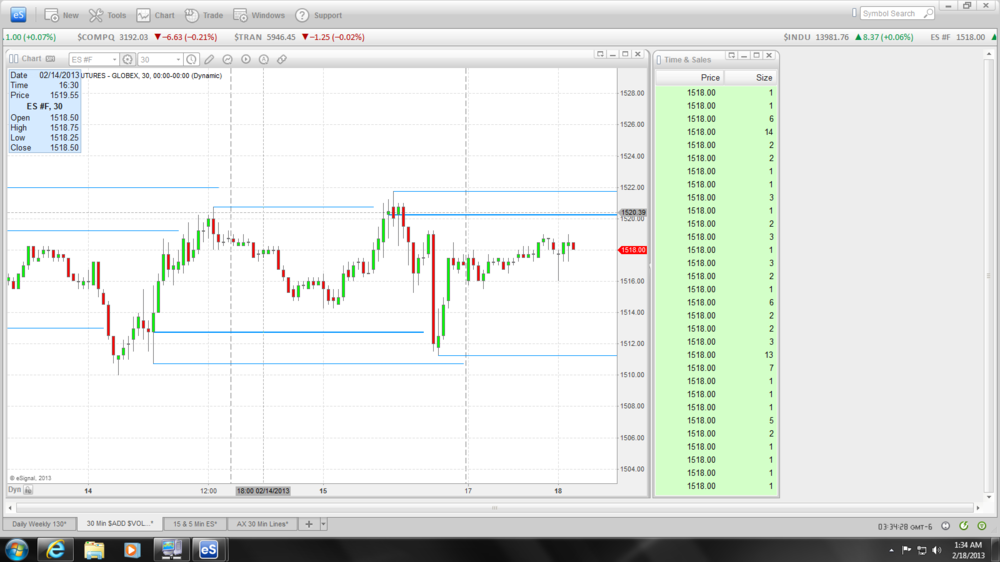1000x562 pixels.
Task: Click the red 1518.00 last price label
Action: [632, 250]
